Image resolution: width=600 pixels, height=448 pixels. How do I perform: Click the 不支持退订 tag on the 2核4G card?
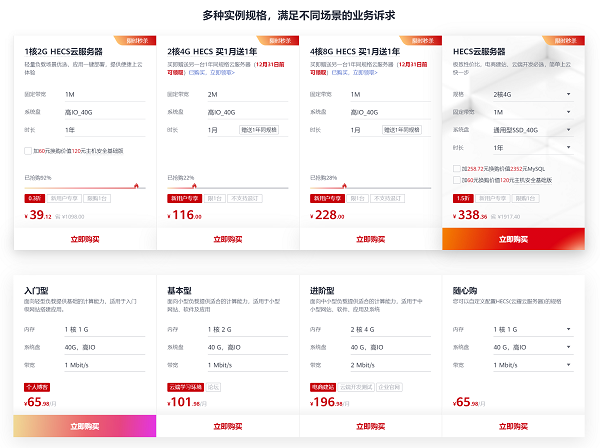[245, 198]
